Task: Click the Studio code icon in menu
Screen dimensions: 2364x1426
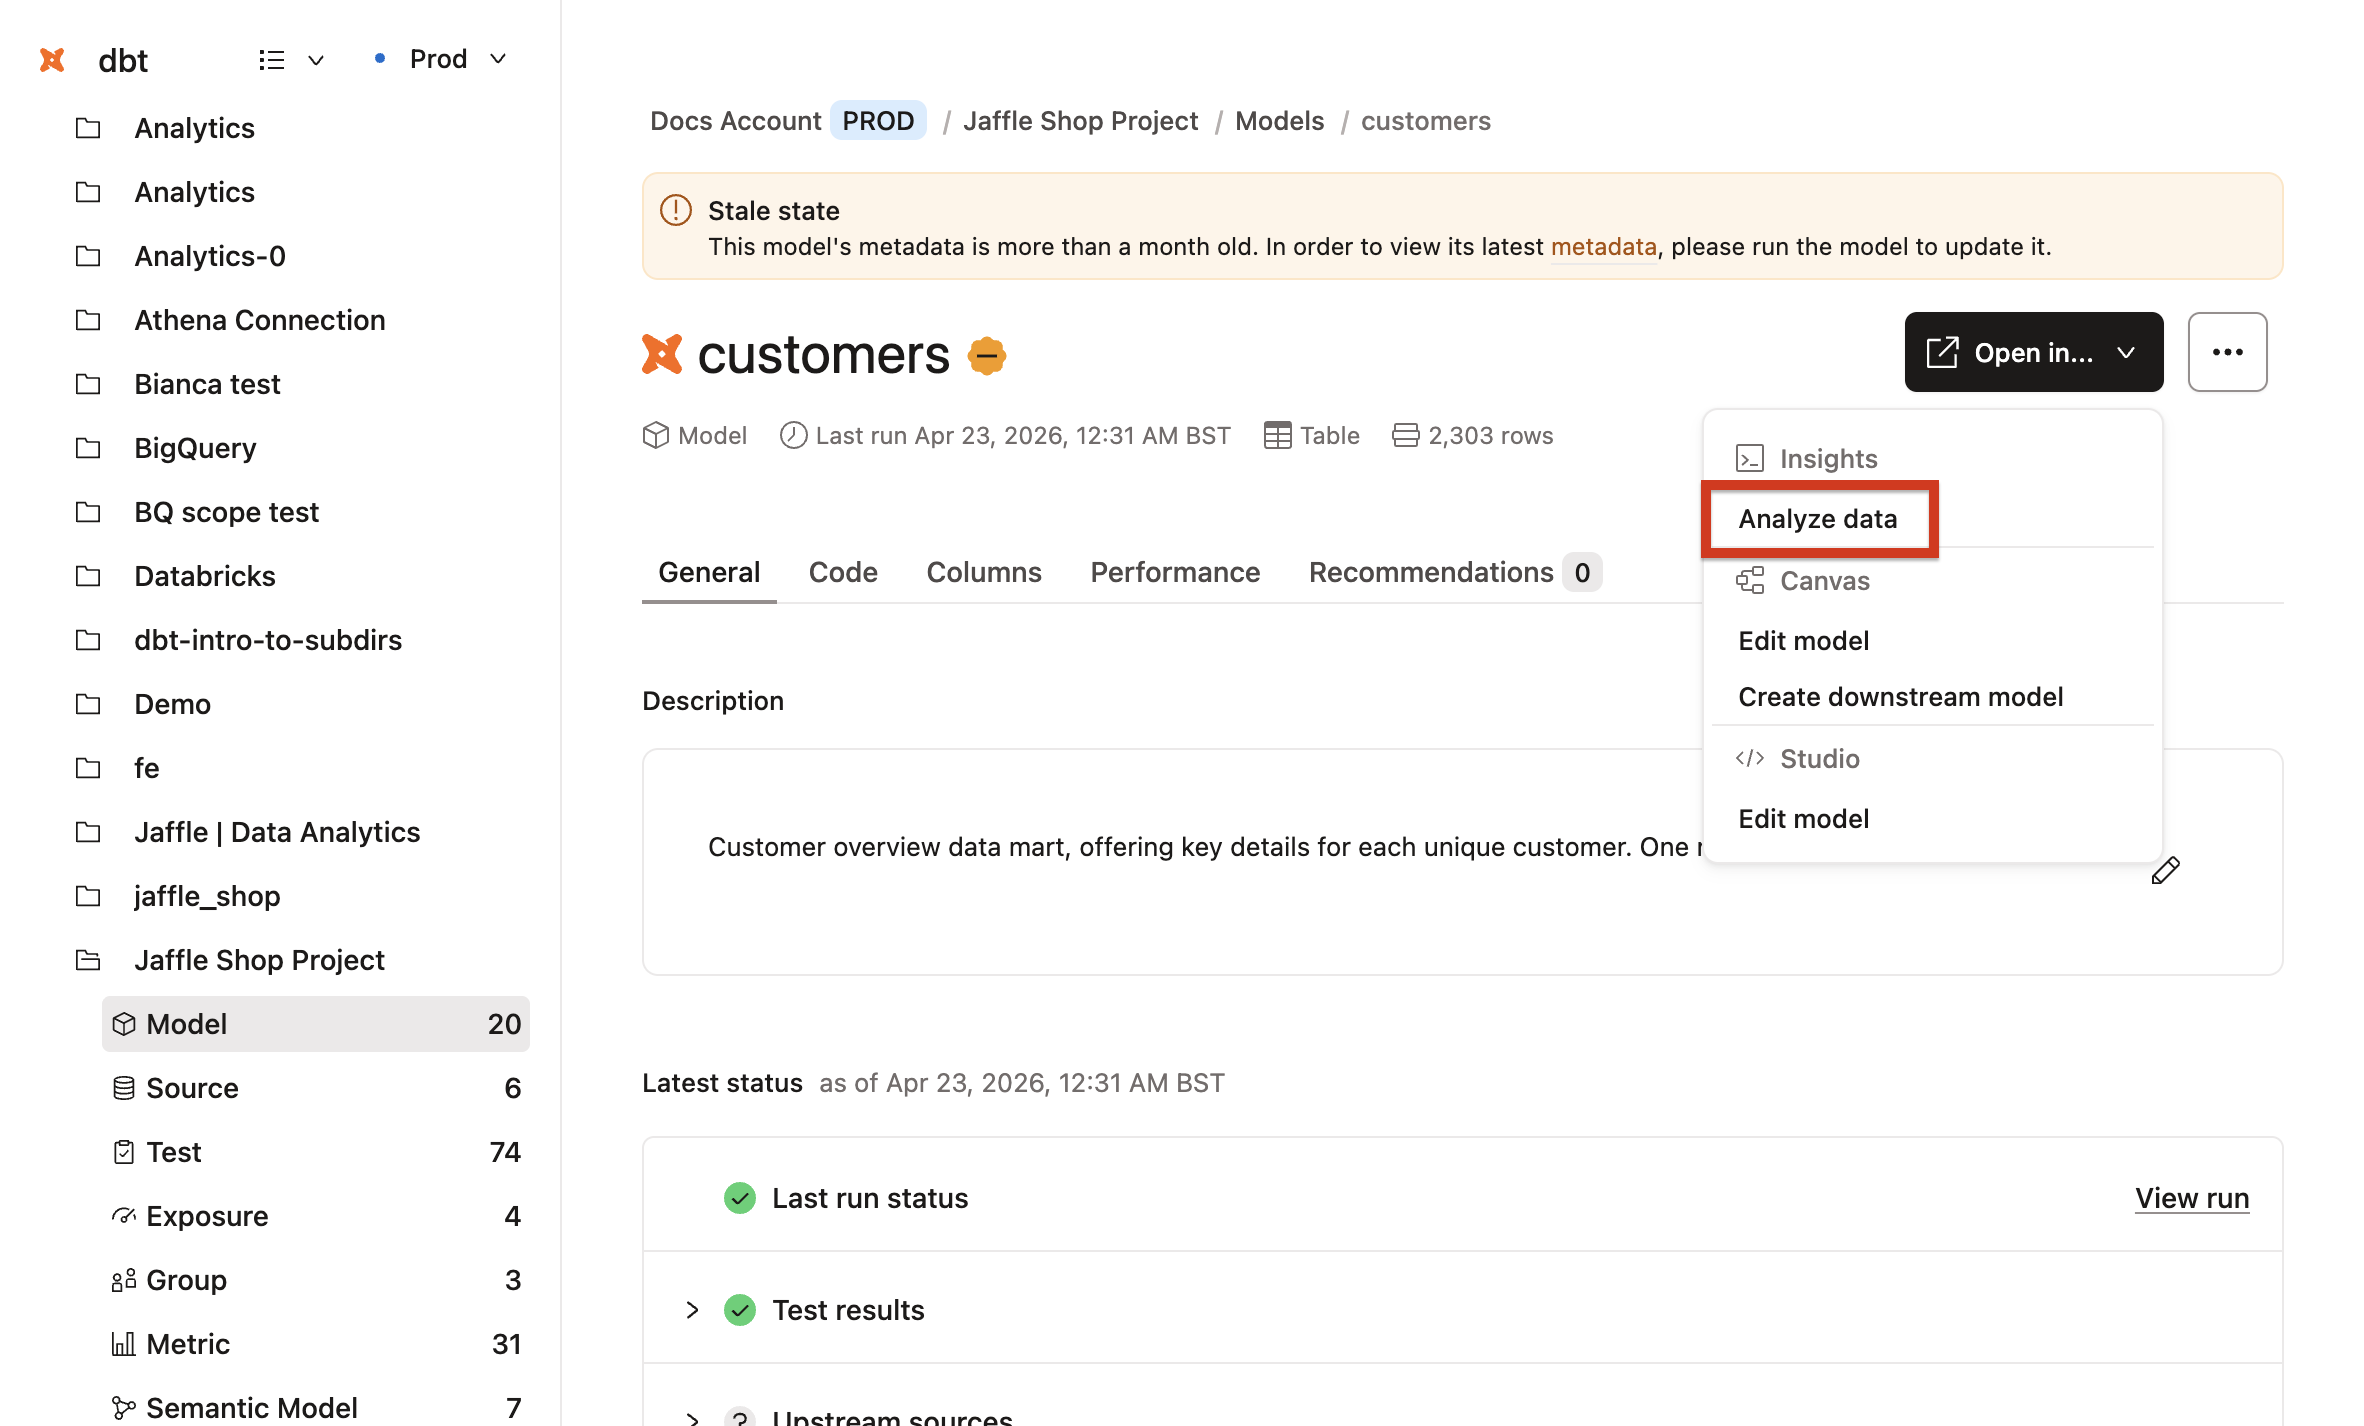Action: [x=1750, y=758]
